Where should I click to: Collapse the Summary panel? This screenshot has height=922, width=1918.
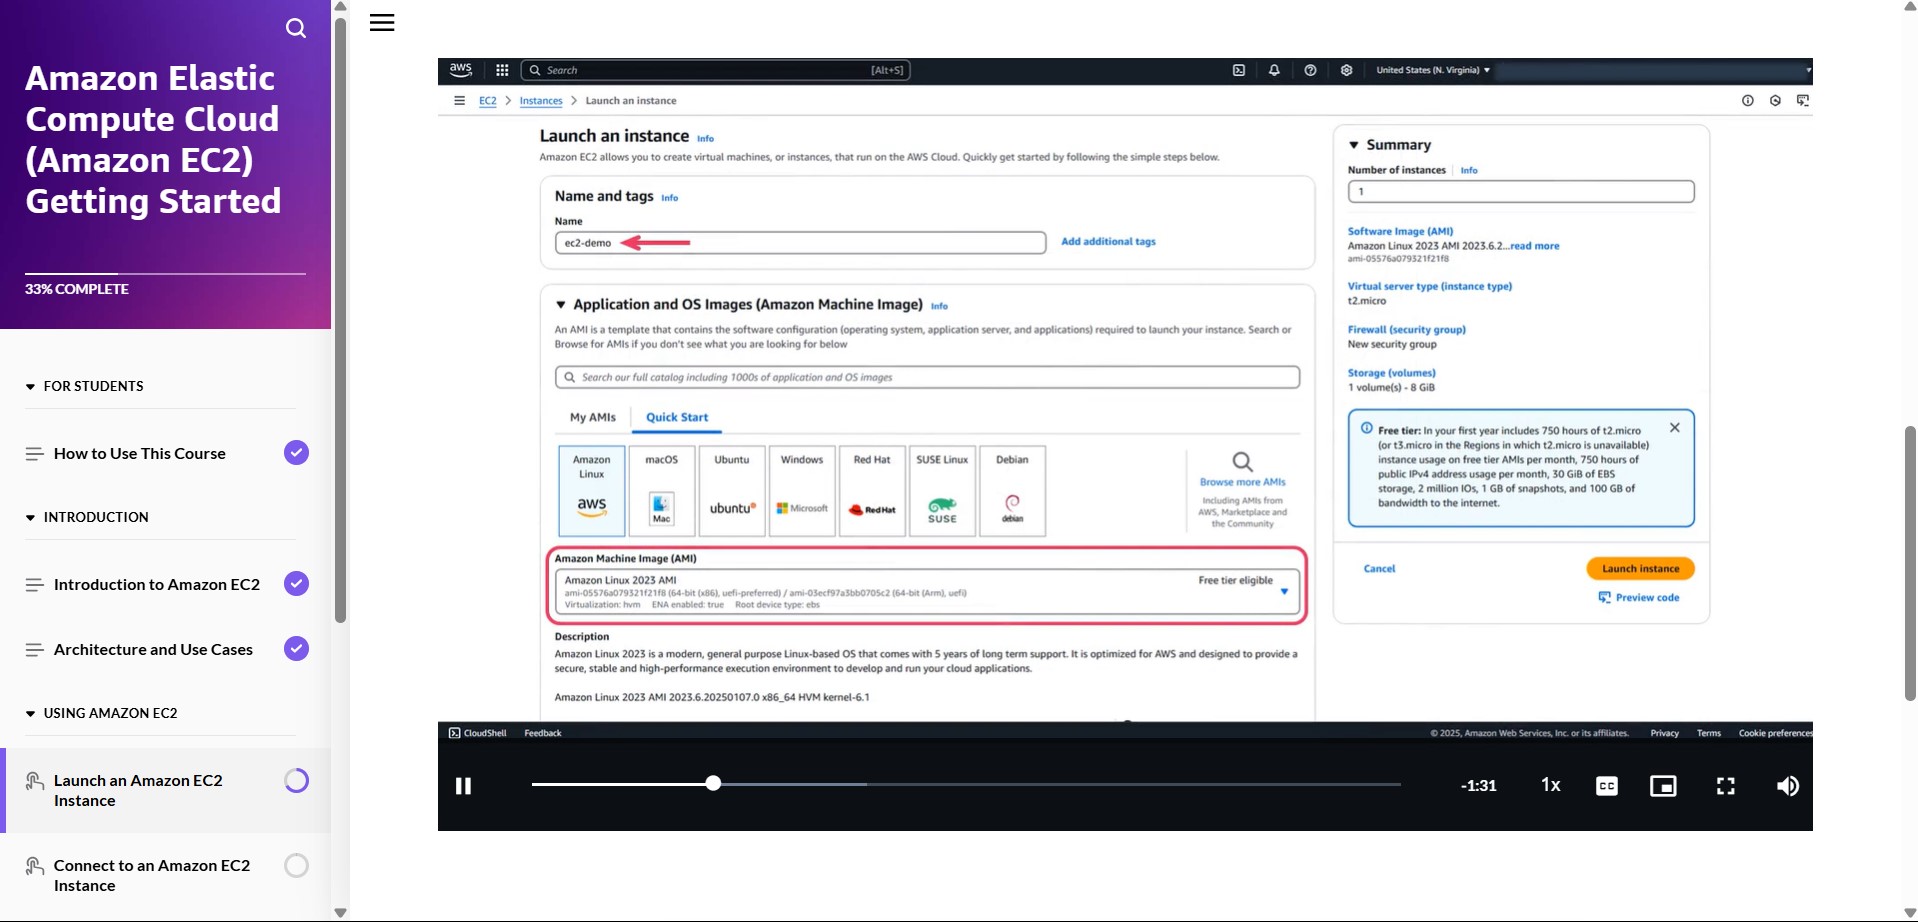click(x=1354, y=145)
